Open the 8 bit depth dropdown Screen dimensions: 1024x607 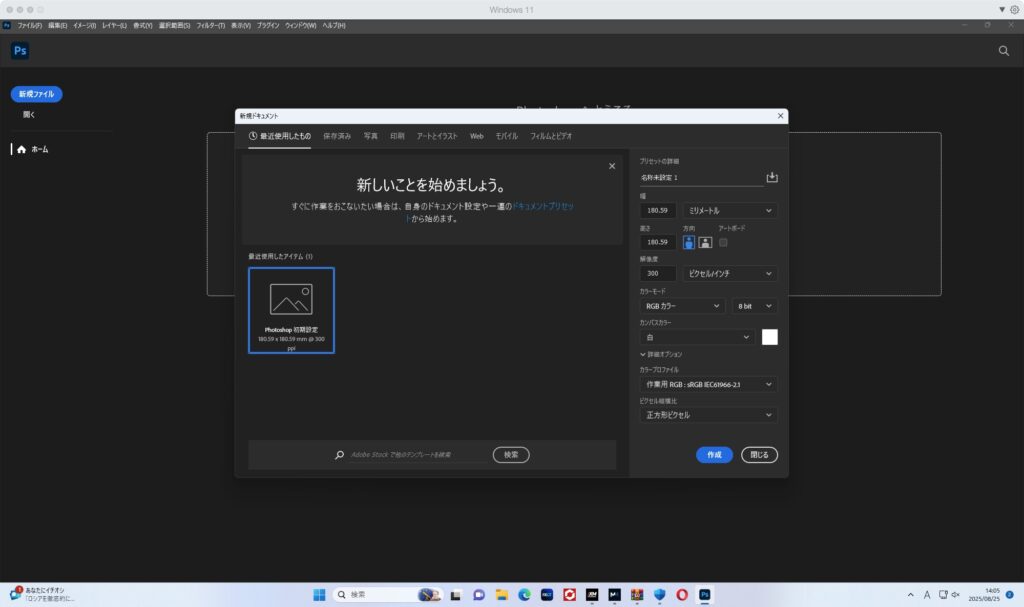point(754,306)
